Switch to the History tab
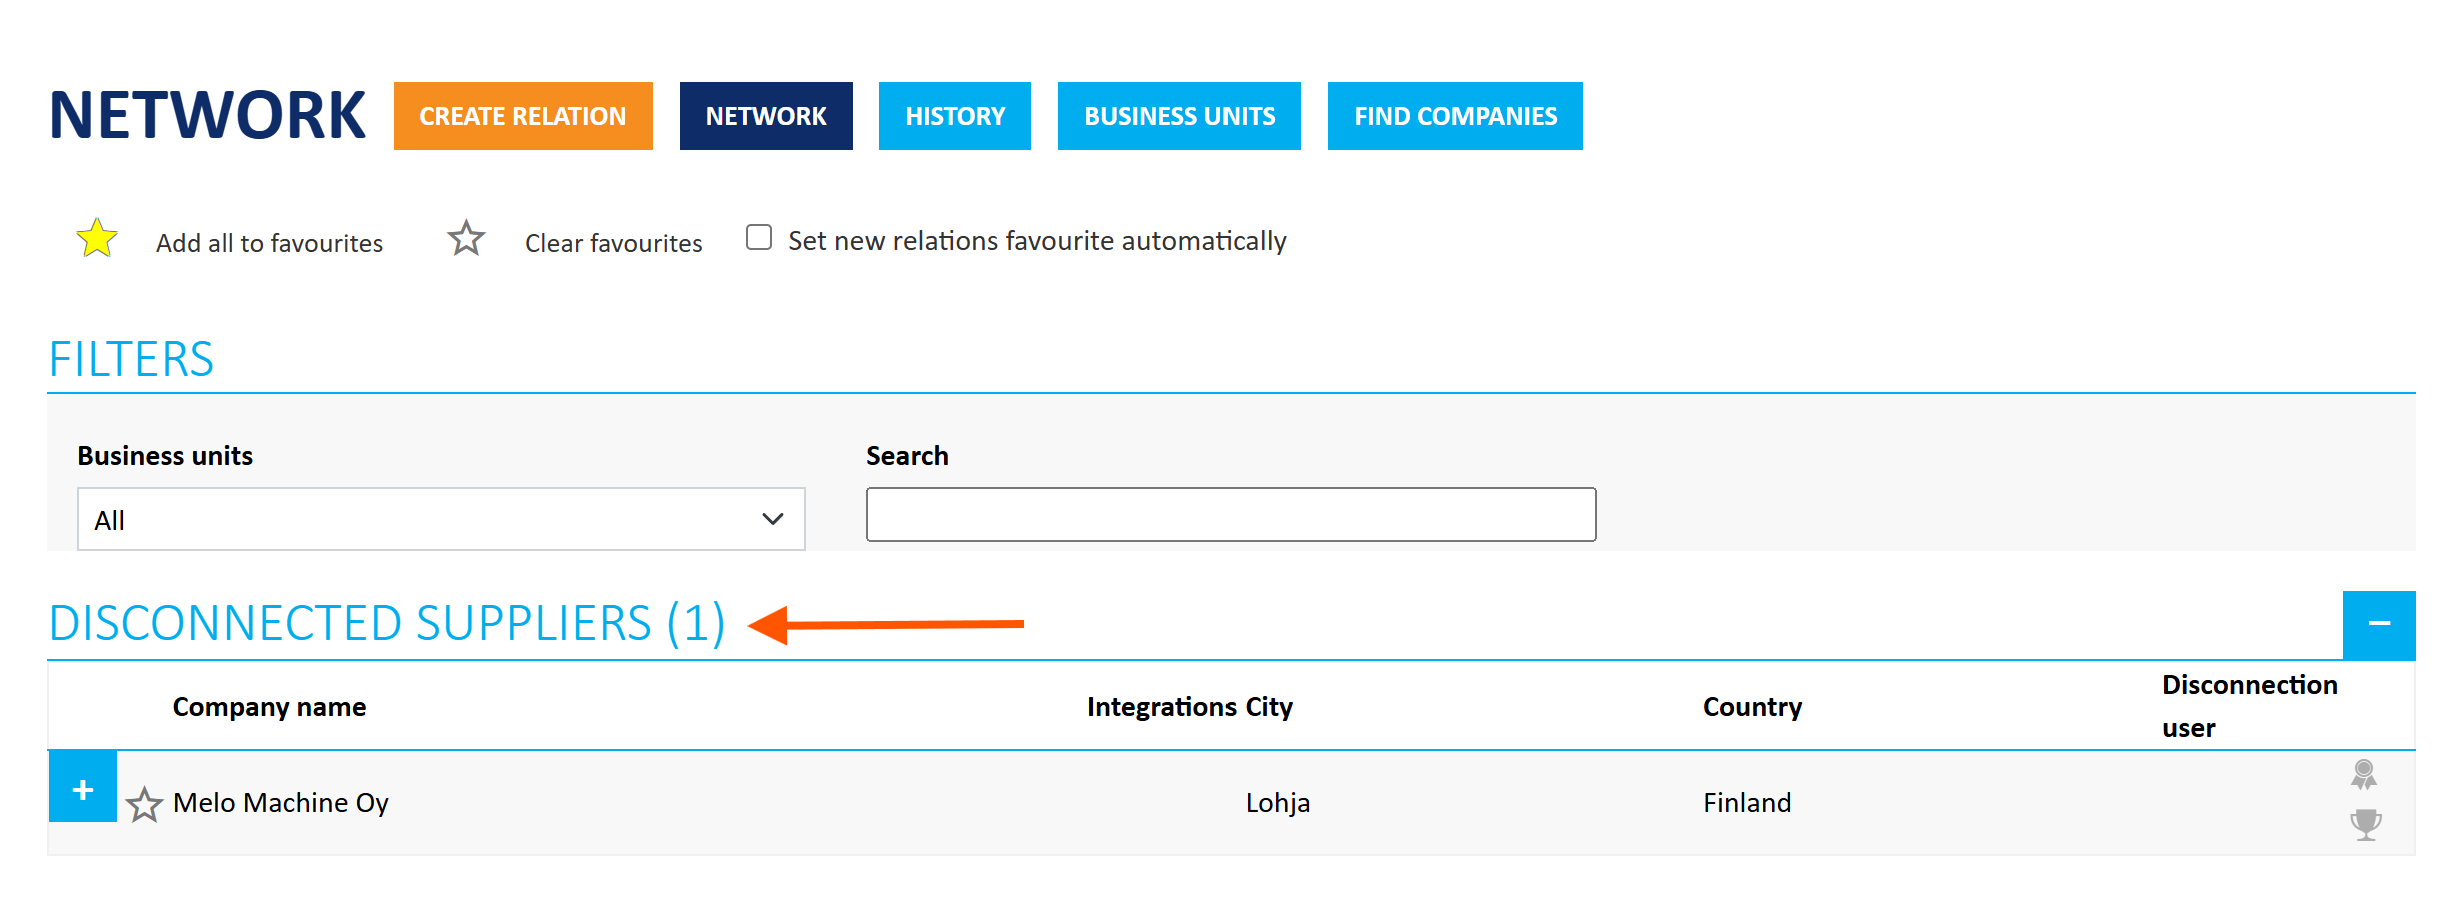The height and width of the screenshot is (898, 2444). point(955,116)
